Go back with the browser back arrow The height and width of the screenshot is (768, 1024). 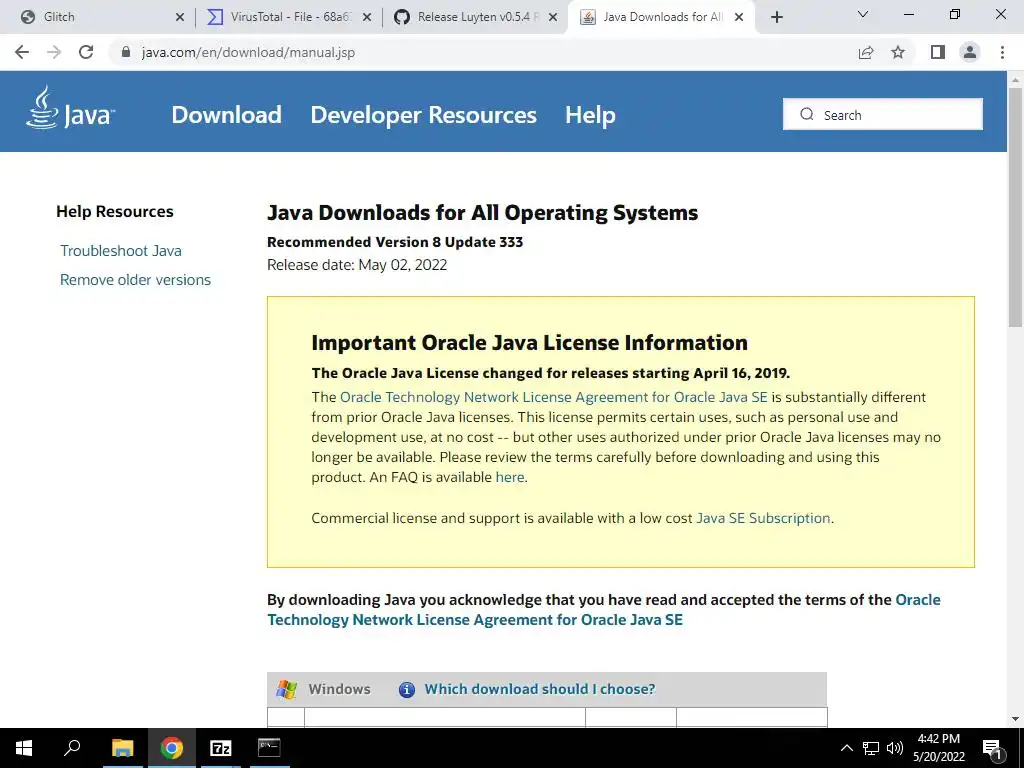coord(22,52)
